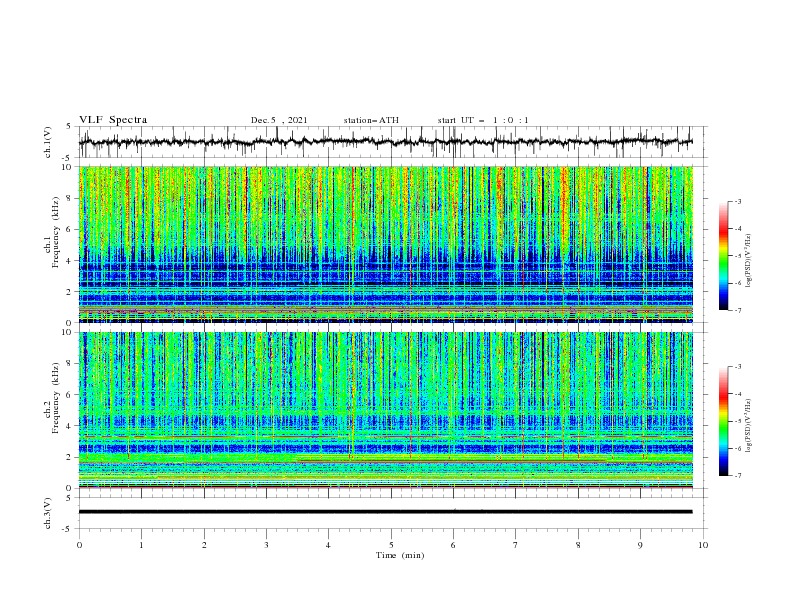Click the time axis tick label "3"
The width and height of the screenshot is (792, 612).
(x=266, y=545)
